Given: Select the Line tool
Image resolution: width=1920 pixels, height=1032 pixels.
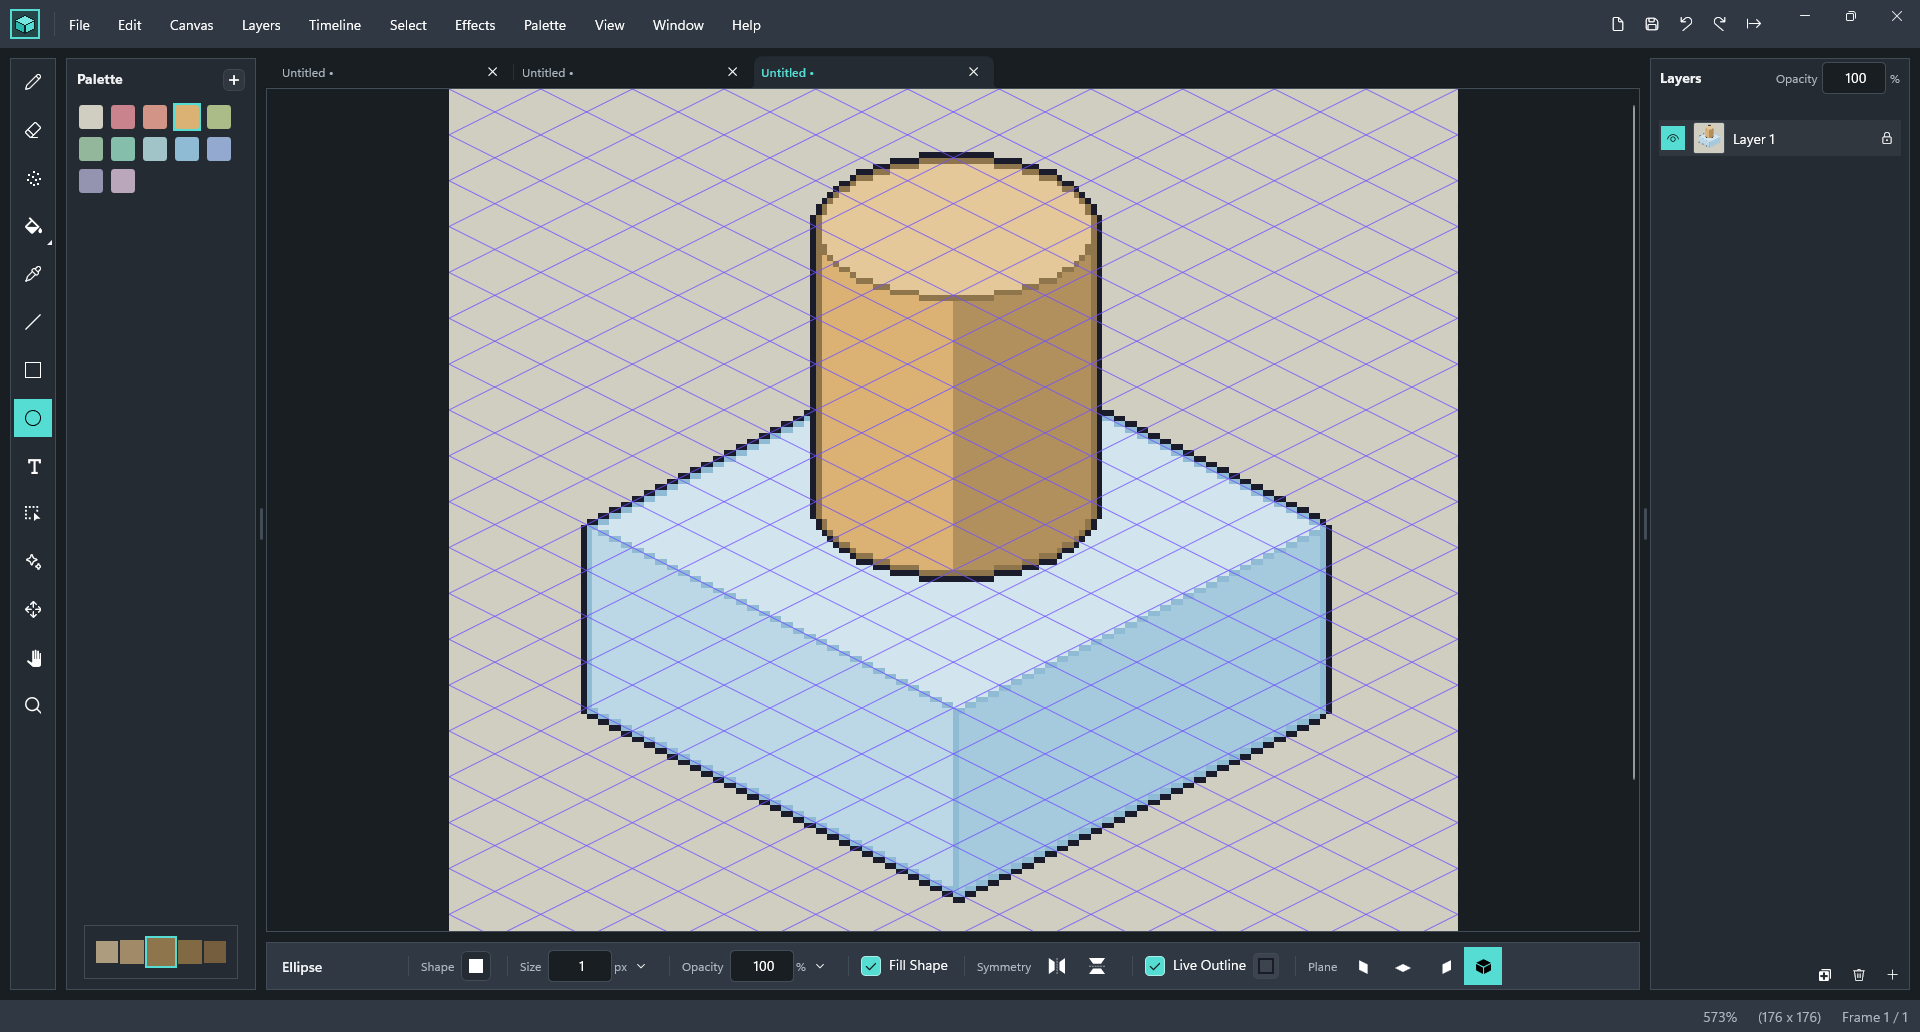Looking at the screenshot, I should (33, 322).
